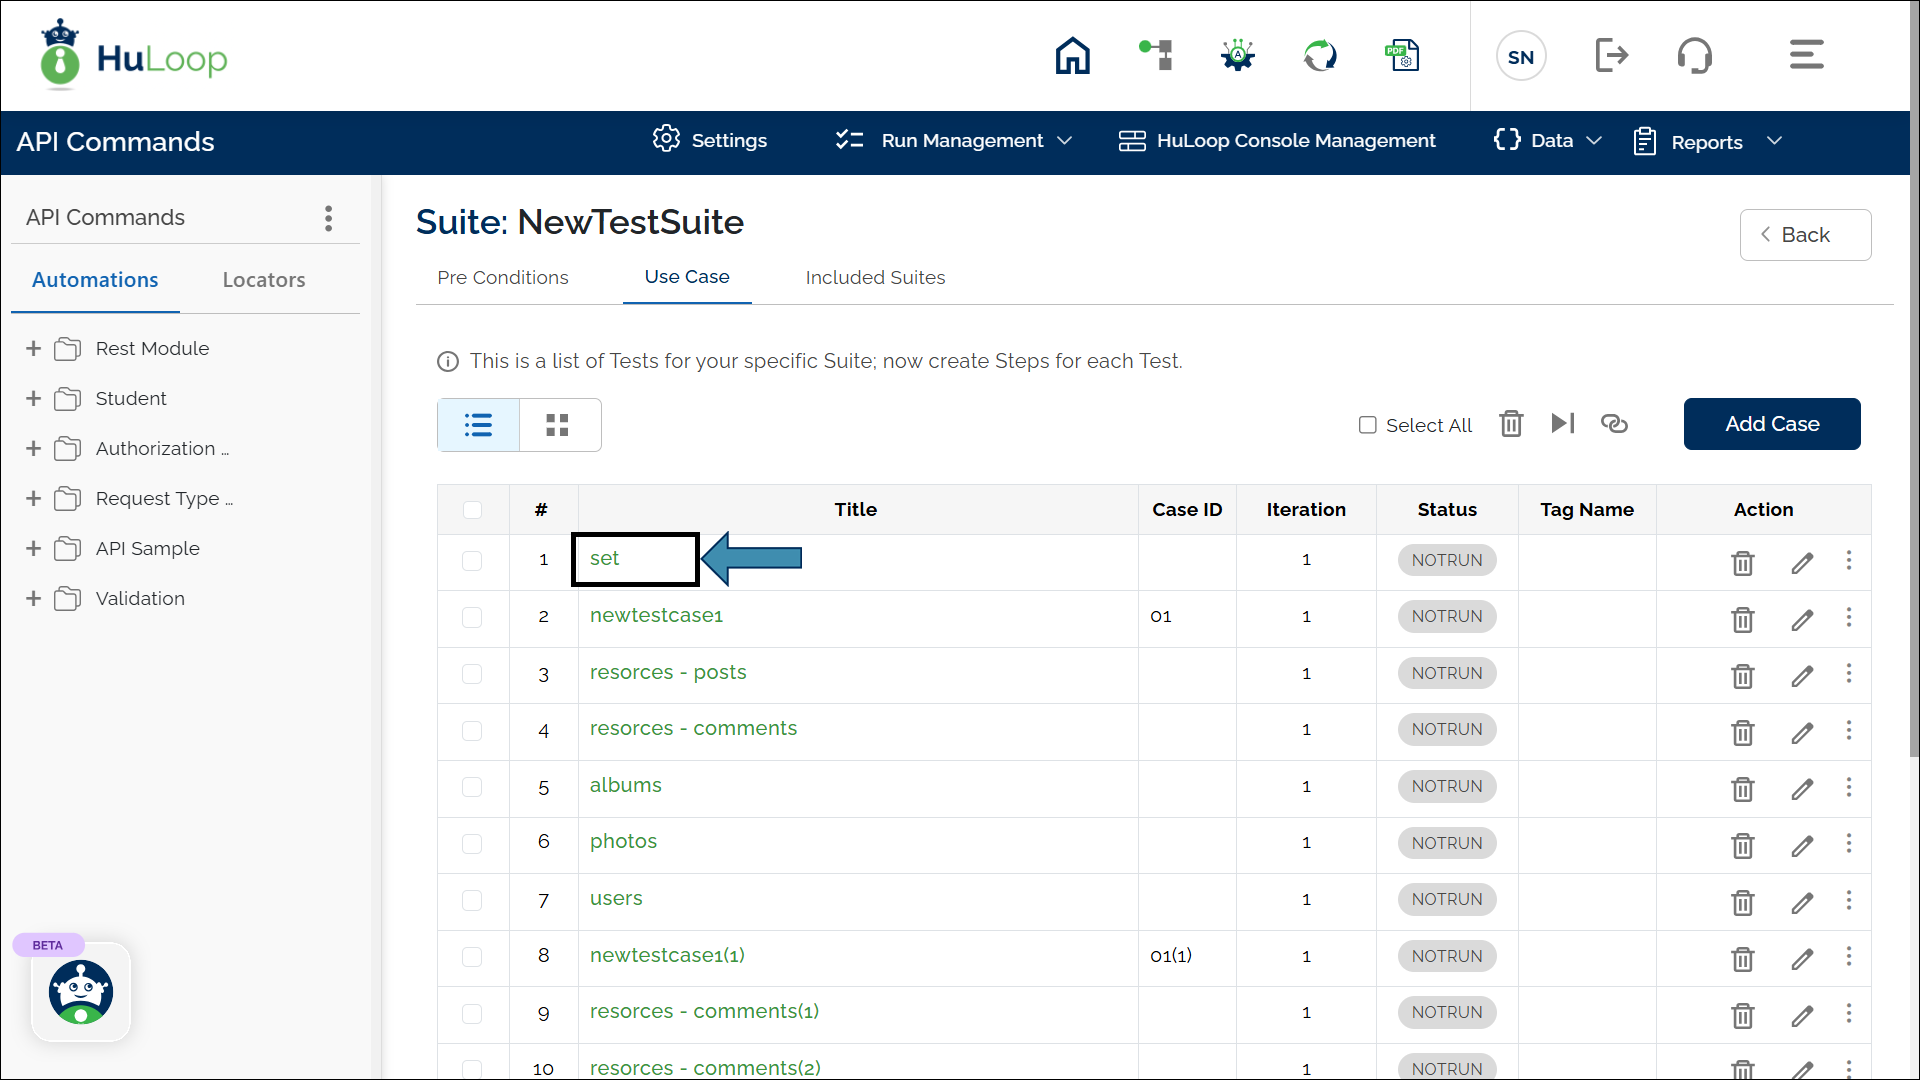Image resolution: width=1920 pixels, height=1080 pixels.
Task: Switch to grid view layout
Action: [558, 425]
